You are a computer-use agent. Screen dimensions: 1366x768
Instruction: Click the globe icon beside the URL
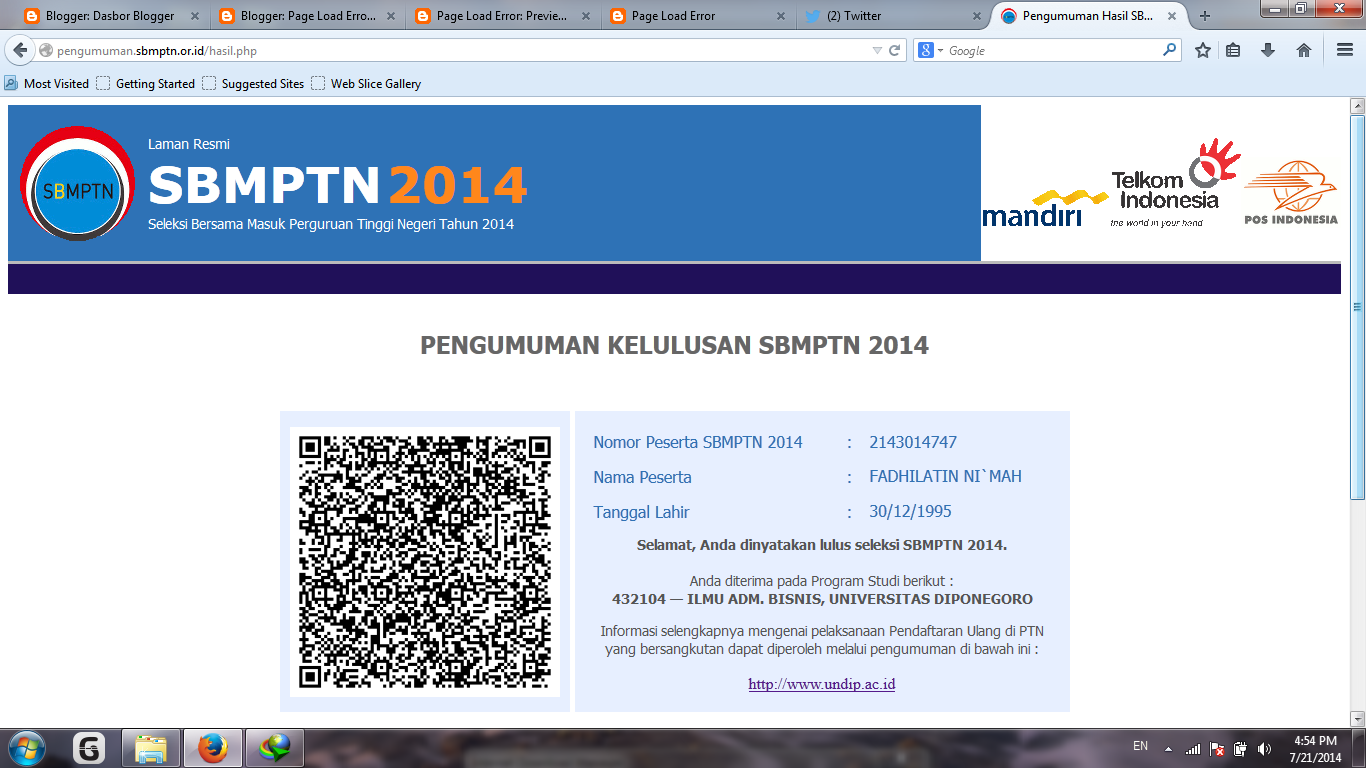click(x=45, y=50)
